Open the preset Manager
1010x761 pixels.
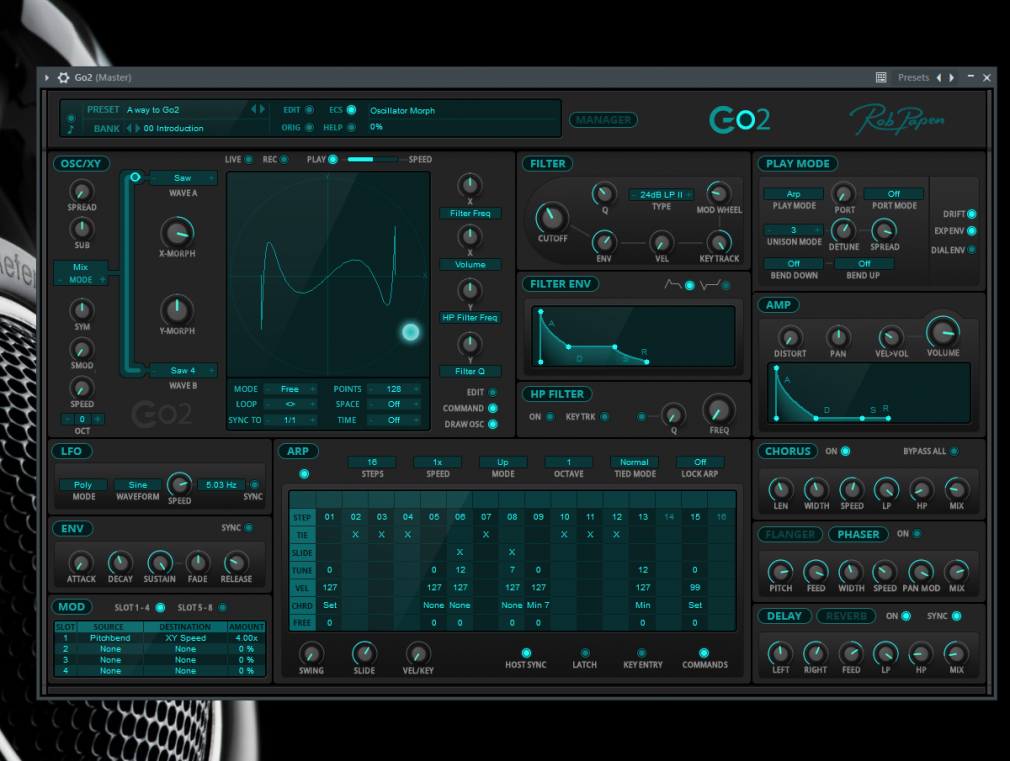[604, 120]
